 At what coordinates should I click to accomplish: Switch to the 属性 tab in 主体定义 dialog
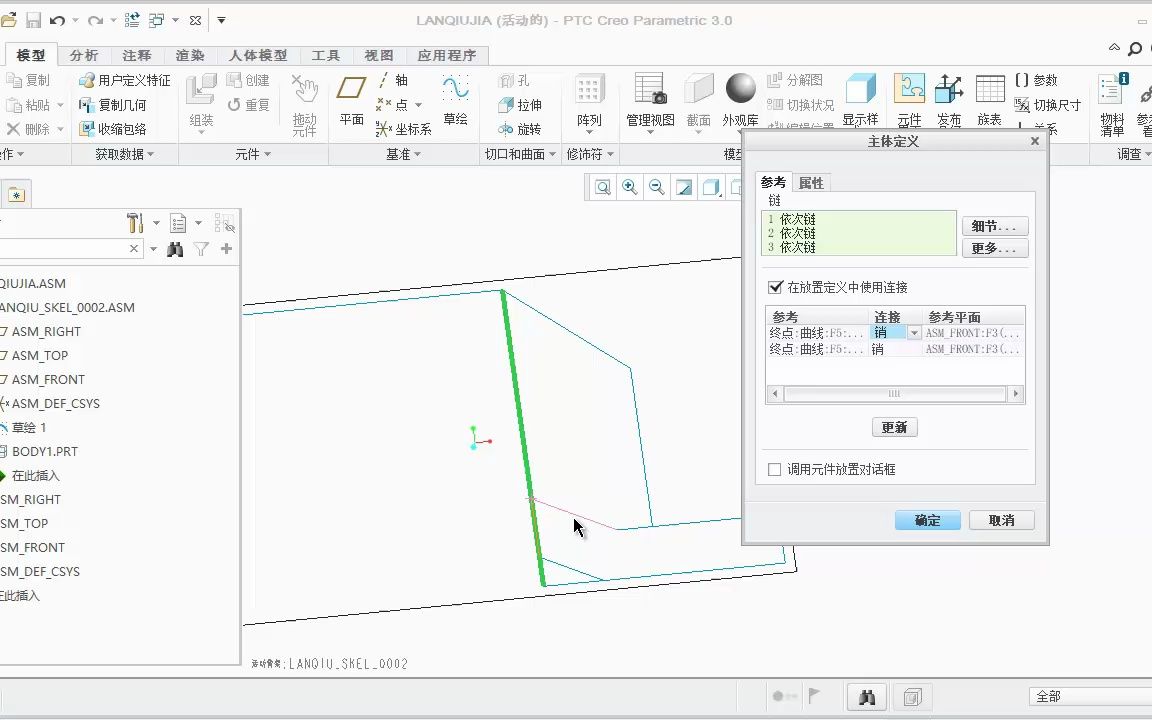[811, 182]
